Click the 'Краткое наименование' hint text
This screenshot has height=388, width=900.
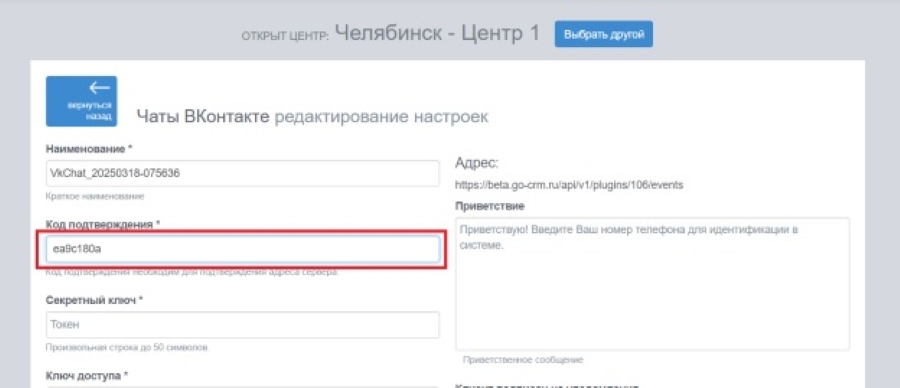tap(95, 196)
